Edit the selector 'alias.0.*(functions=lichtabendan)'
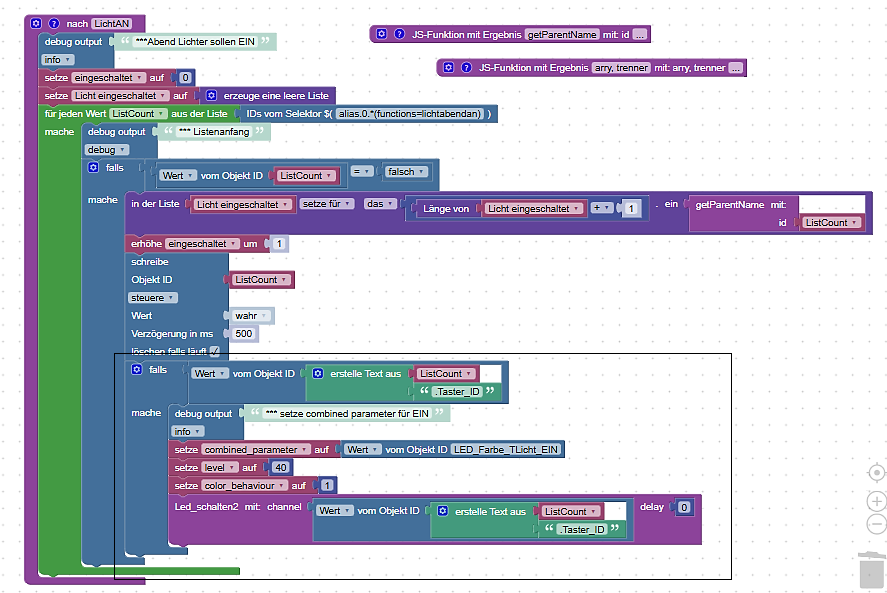The width and height of the screenshot is (887, 593). pos(410,114)
